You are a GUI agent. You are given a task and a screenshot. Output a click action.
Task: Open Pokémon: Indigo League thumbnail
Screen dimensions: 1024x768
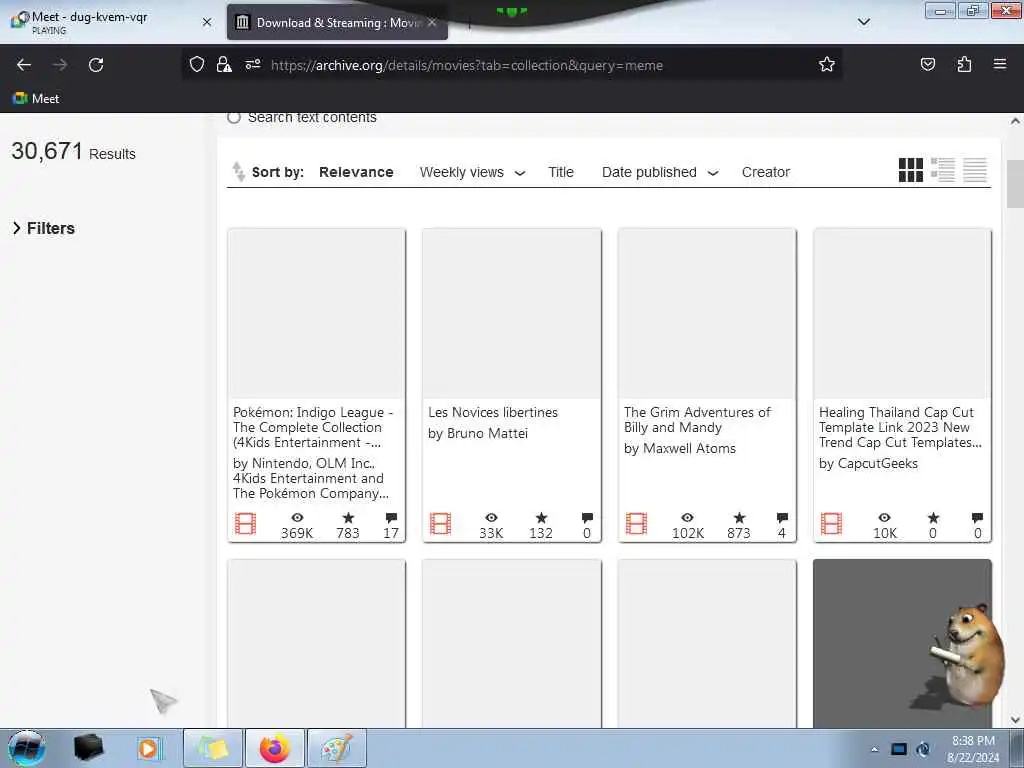(x=317, y=313)
